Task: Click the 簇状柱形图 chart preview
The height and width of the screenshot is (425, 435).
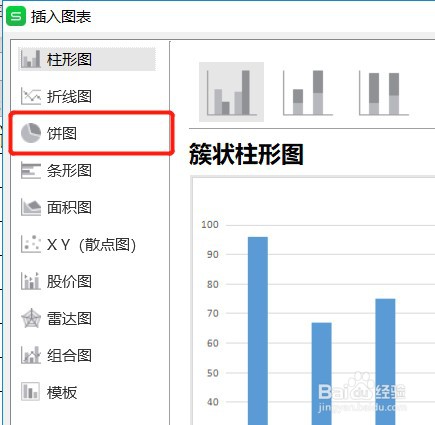Action: point(313,301)
